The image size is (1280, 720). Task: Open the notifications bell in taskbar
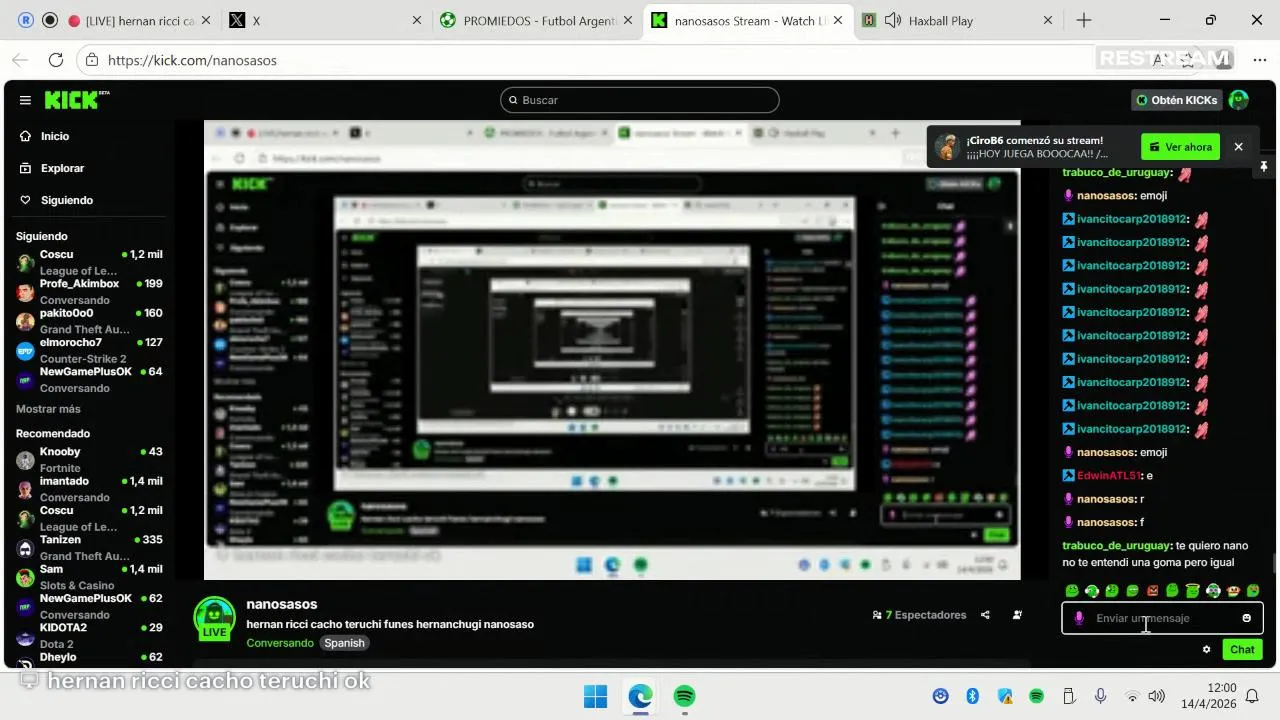pyautogui.click(x=1252, y=696)
